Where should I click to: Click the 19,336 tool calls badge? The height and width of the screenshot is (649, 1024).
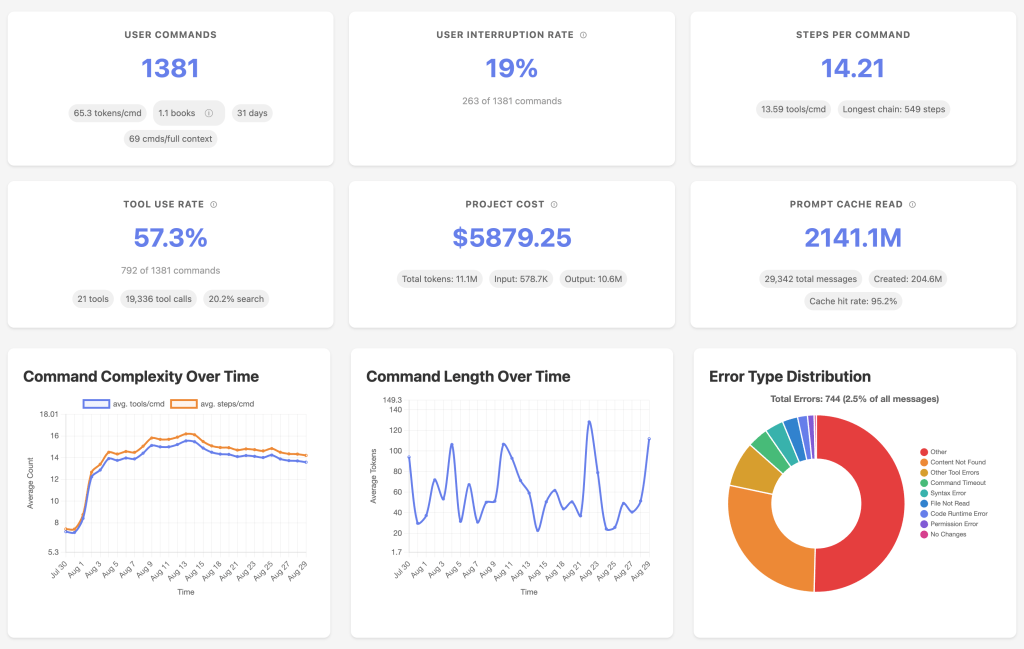coord(159,298)
